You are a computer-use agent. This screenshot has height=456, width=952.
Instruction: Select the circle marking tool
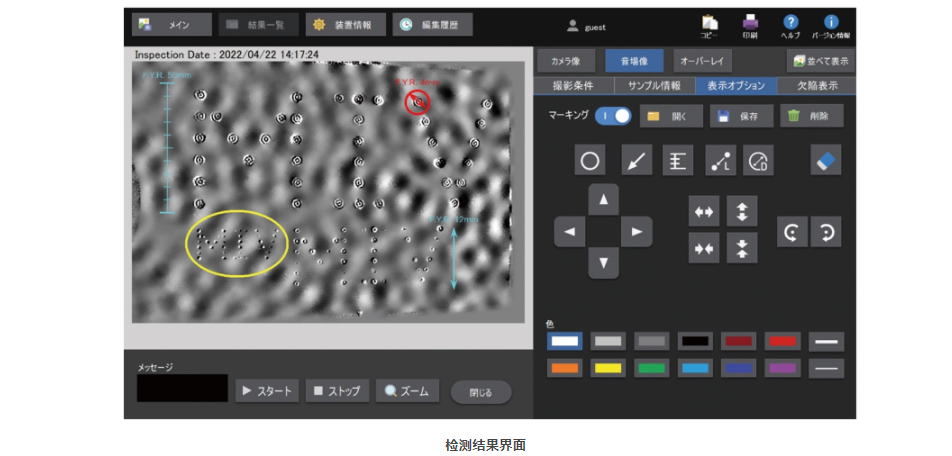[x=590, y=161]
